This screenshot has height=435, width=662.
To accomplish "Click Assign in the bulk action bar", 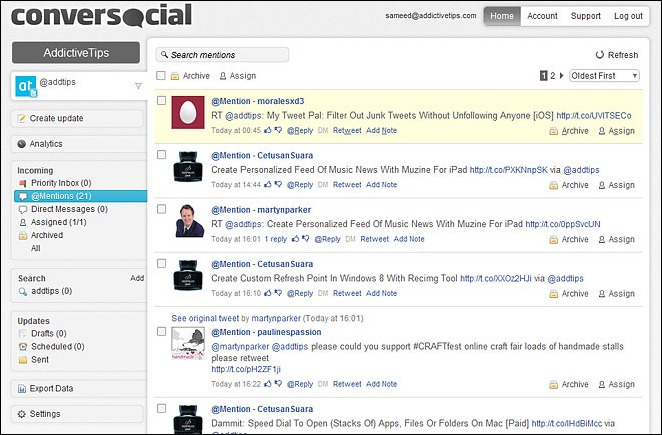I will [238, 76].
